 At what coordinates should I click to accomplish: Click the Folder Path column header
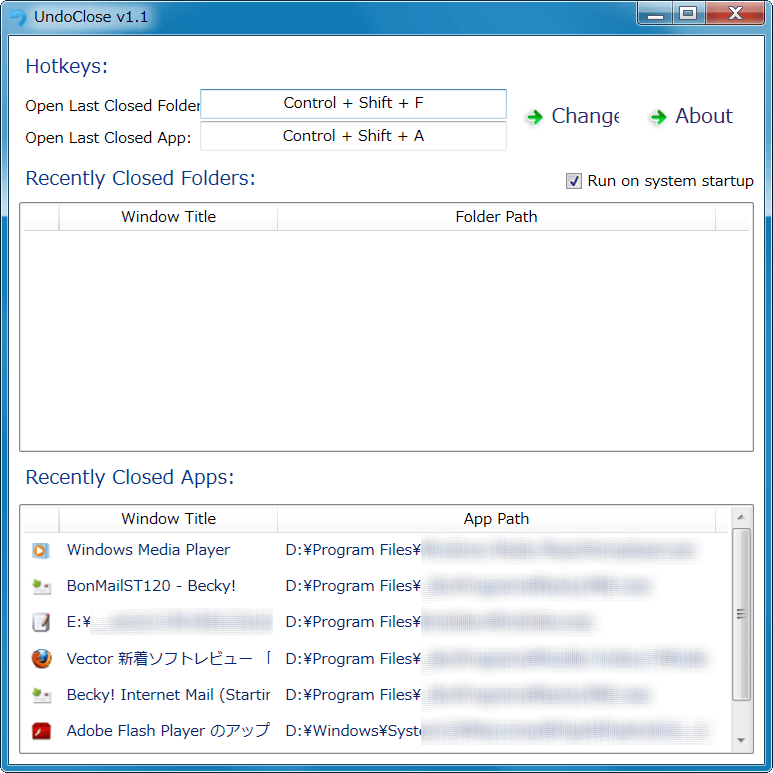tap(496, 217)
